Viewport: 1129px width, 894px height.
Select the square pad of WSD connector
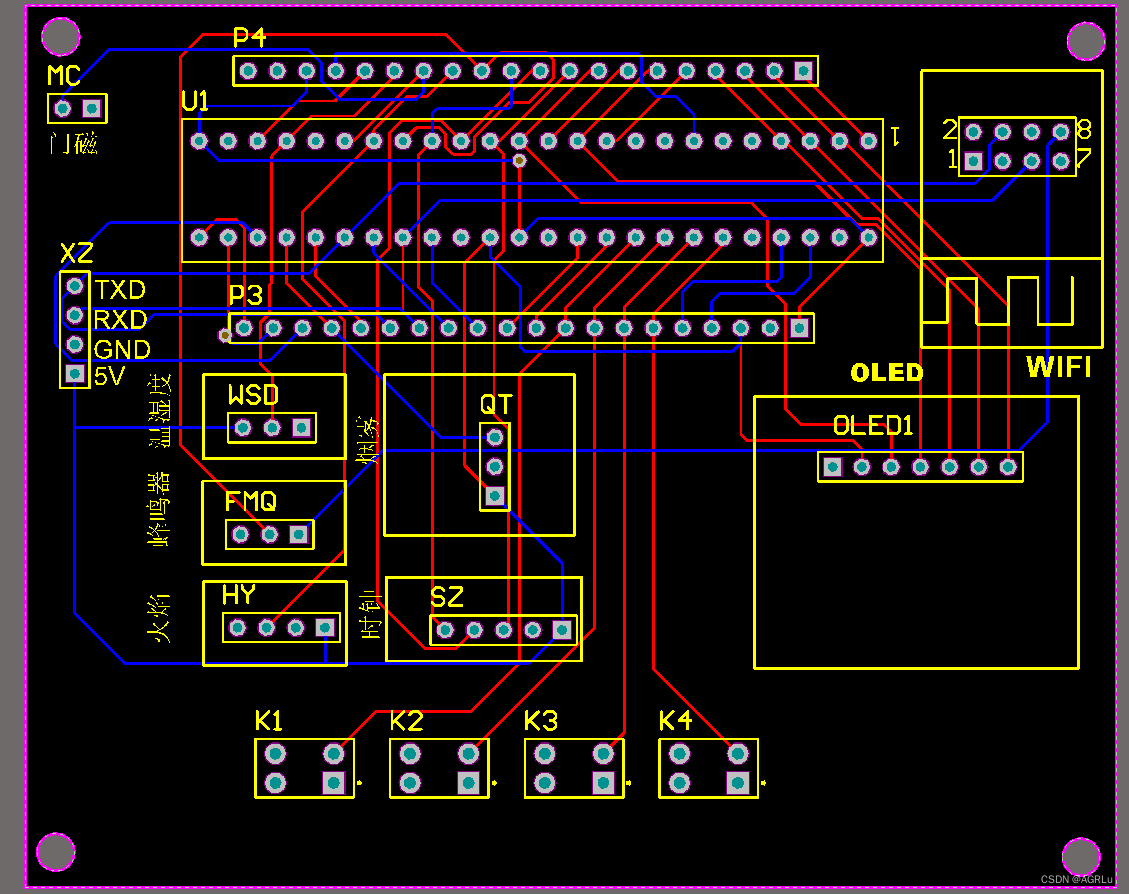click(x=302, y=428)
